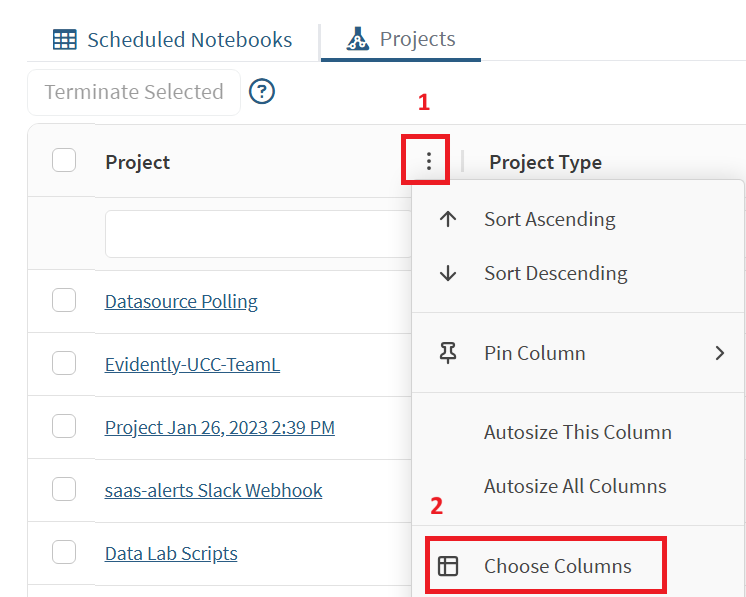
Task: Select Autosize This Column menu entry
Action: coord(577,432)
